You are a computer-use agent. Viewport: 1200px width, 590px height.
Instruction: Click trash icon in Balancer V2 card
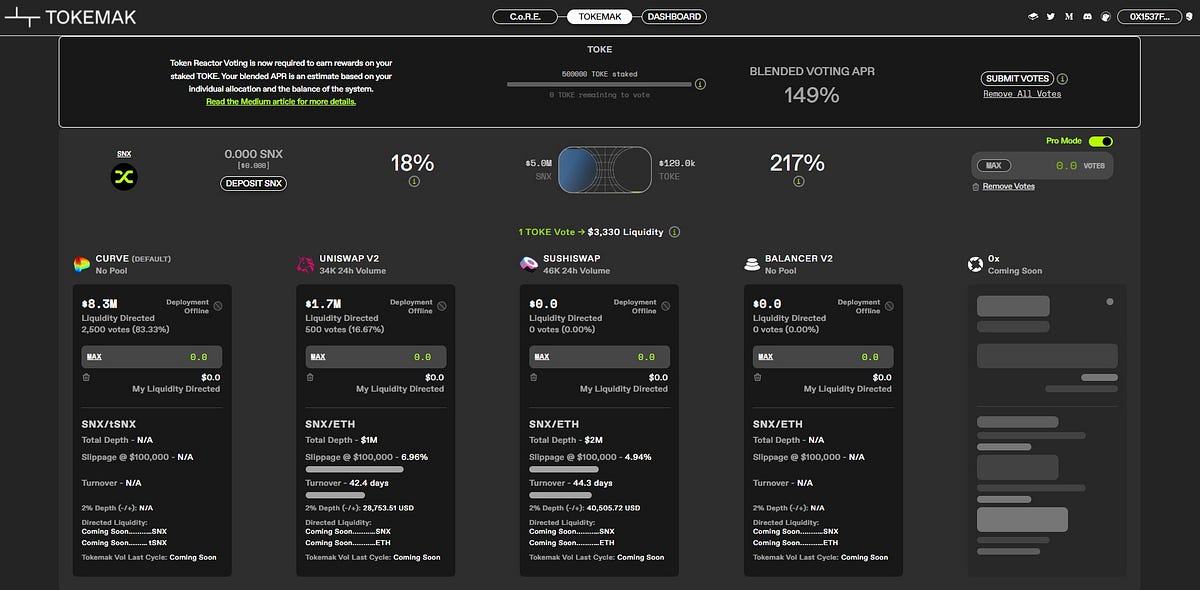758,377
